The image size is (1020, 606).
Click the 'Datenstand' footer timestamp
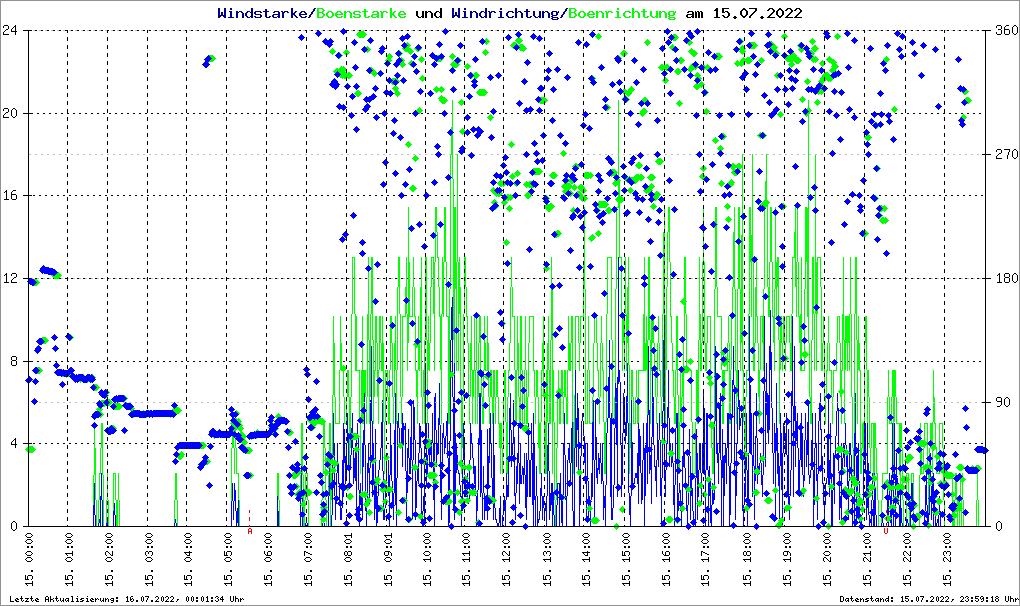coord(920,599)
